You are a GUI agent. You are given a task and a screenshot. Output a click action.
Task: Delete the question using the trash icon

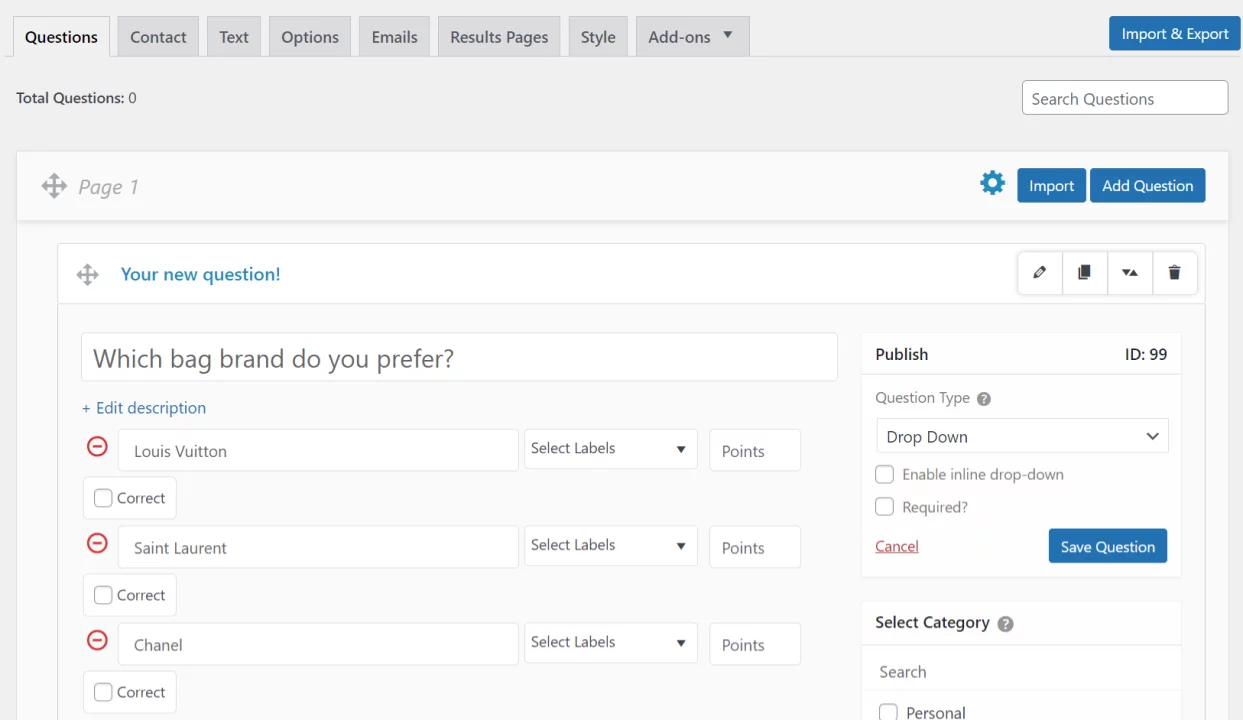(1174, 272)
